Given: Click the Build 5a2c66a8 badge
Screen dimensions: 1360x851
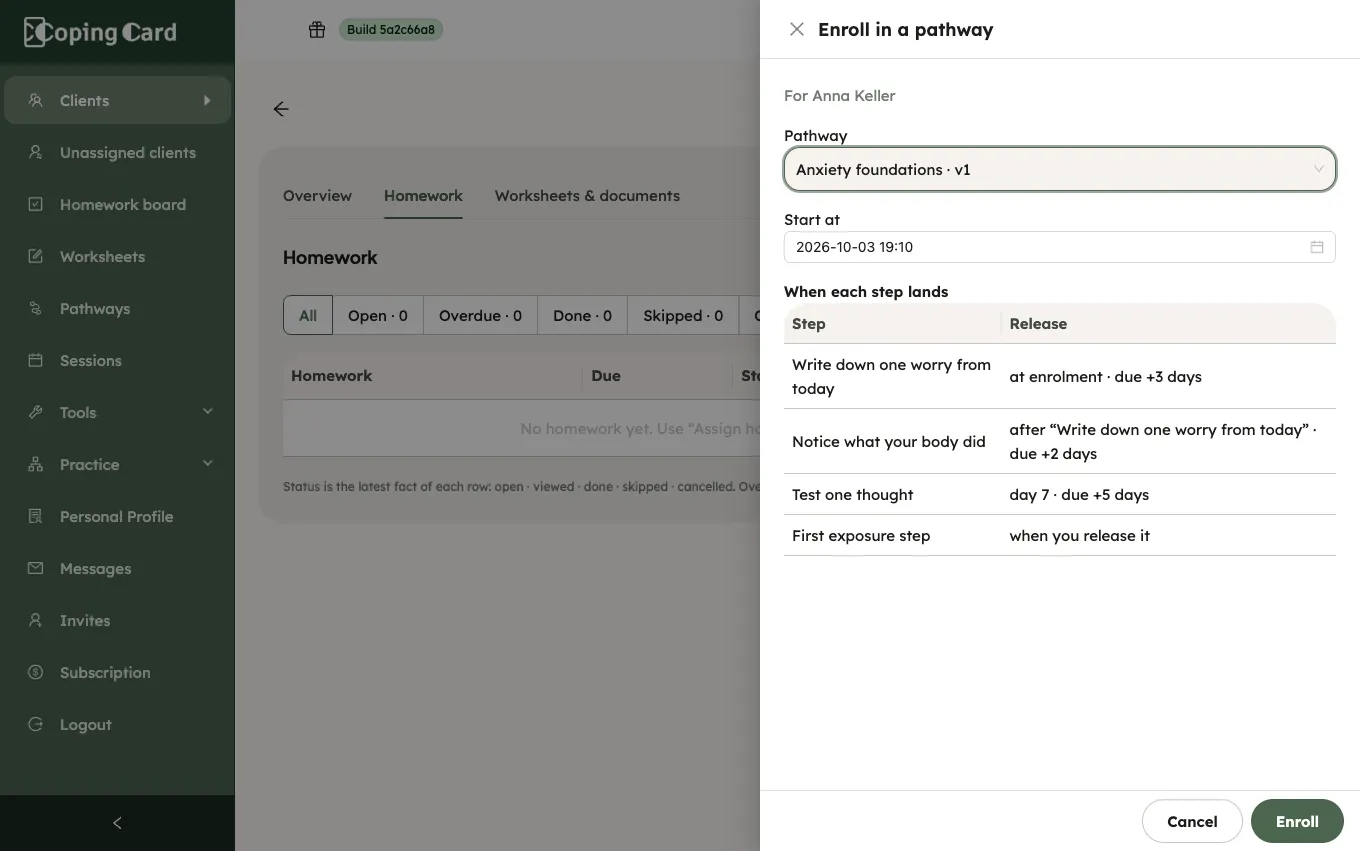Looking at the screenshot, I should pos(391,29).
